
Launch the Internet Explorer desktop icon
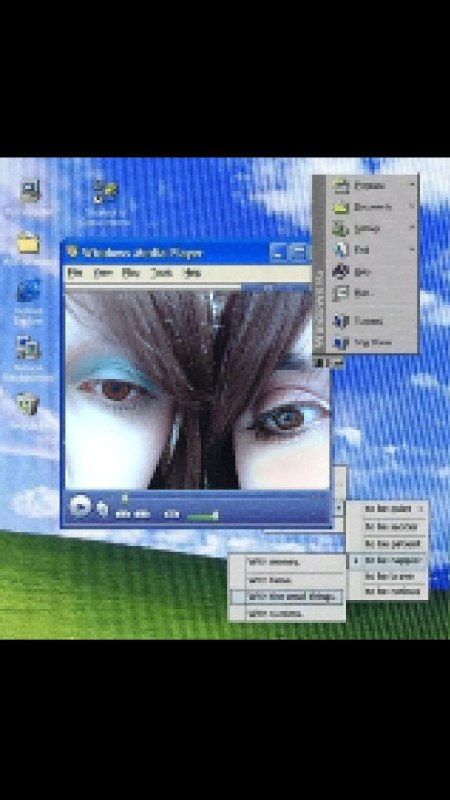29,291
